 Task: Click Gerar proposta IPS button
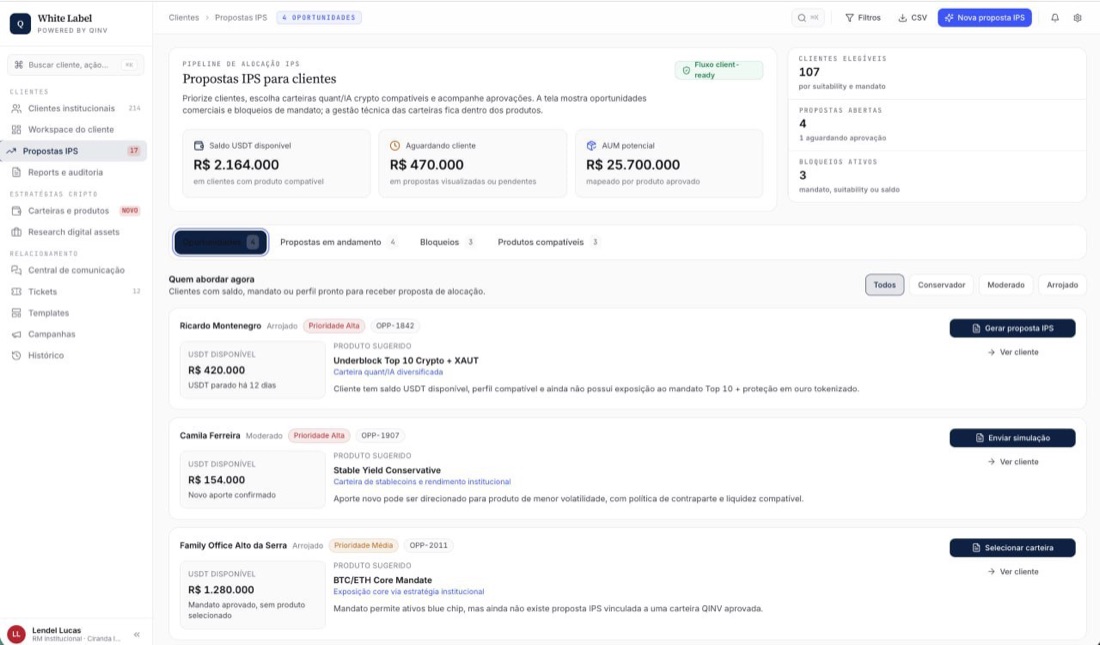pyautogui.click(x=1012, y=328)
